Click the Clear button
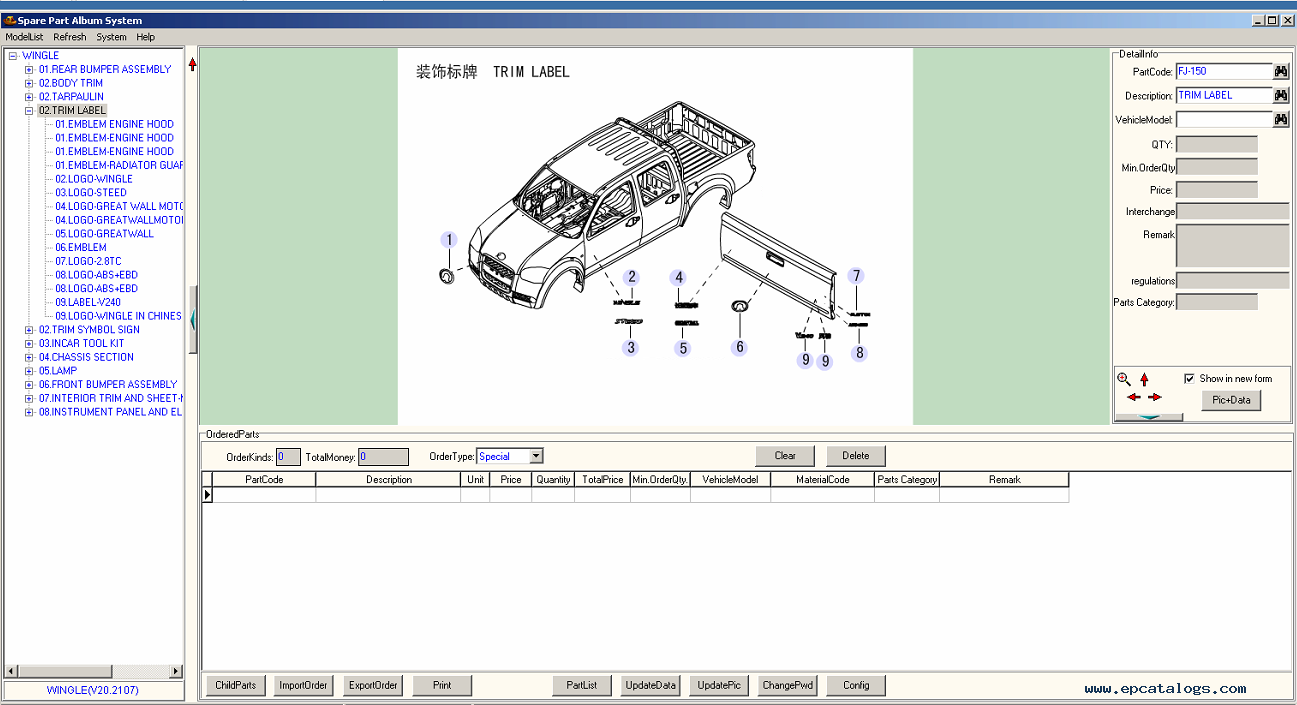The image size is (1297, 705). pyautogui.click(x=786, y=456)
